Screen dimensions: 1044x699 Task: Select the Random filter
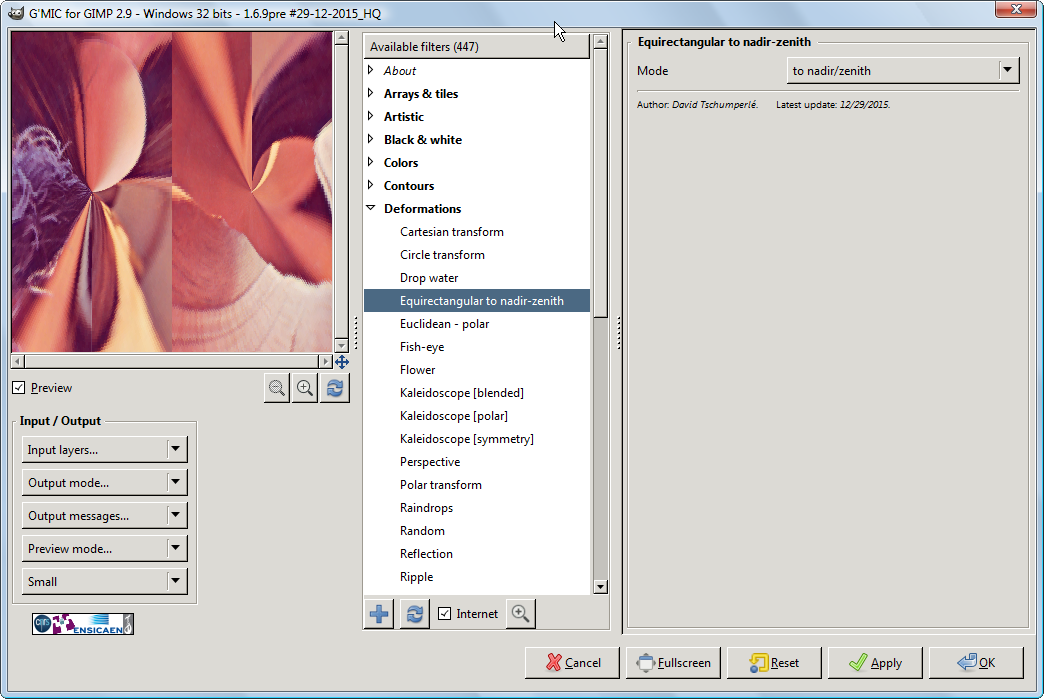pyautogui.click(x=477, y=531)
